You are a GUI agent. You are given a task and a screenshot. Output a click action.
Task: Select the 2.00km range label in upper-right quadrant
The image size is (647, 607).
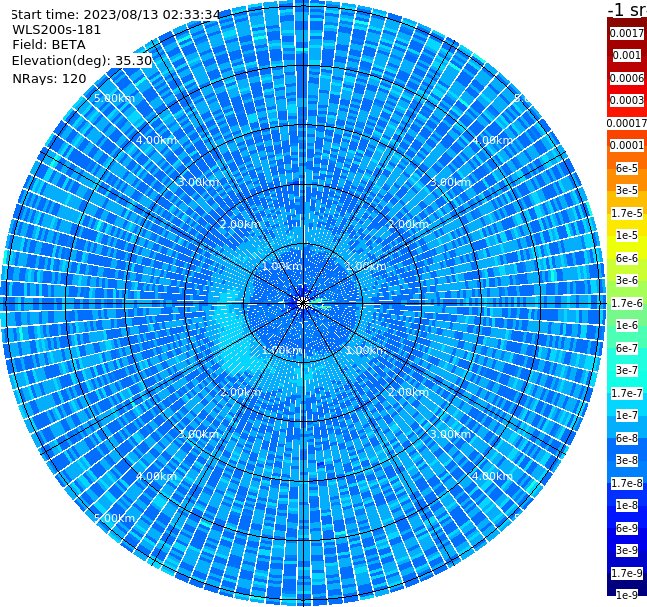point(408,224)
